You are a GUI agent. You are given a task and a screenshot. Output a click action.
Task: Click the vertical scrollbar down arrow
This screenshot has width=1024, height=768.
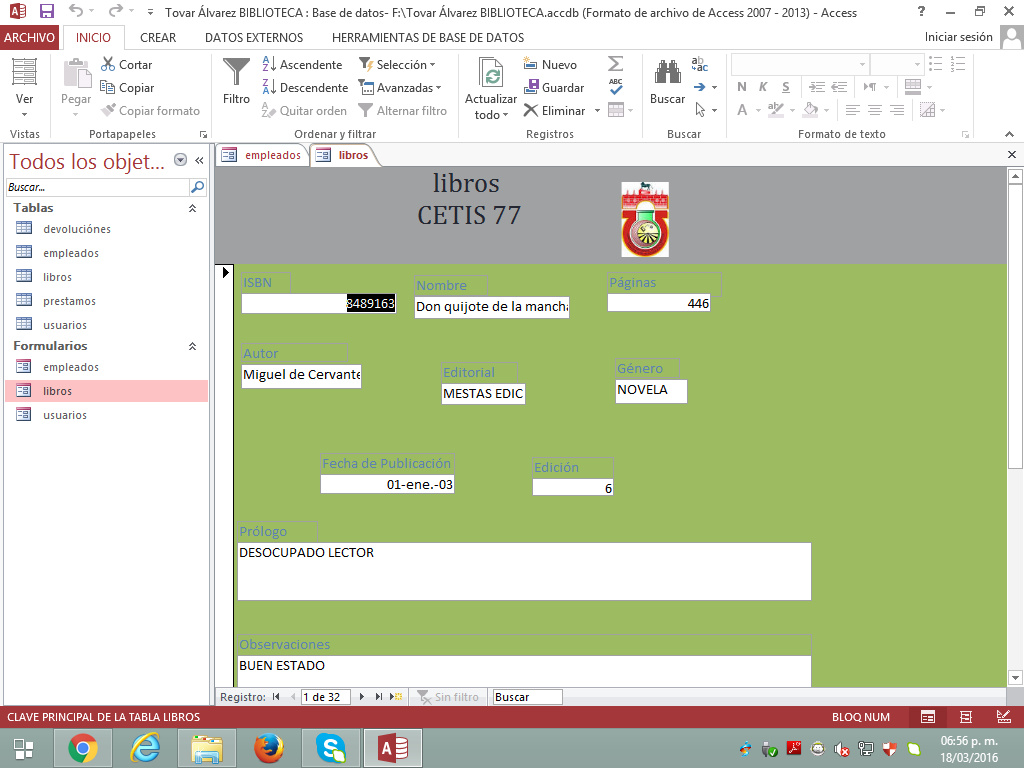pos(1015,676)
